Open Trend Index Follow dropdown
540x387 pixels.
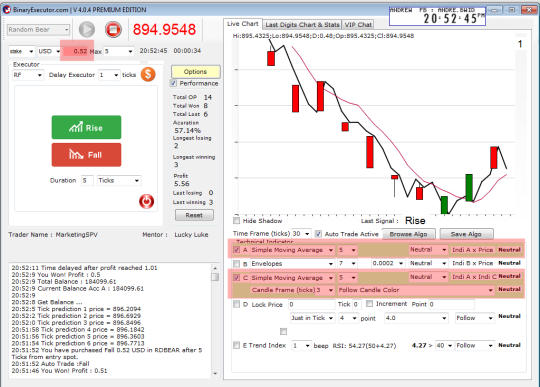(x=475, y=345)
